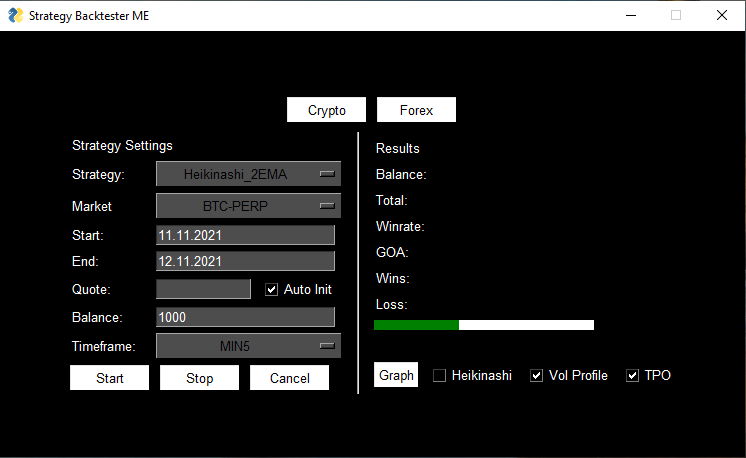Enable the Heikinashi checkbox
The width and height of the screenshot is (746, 458).
440,375
